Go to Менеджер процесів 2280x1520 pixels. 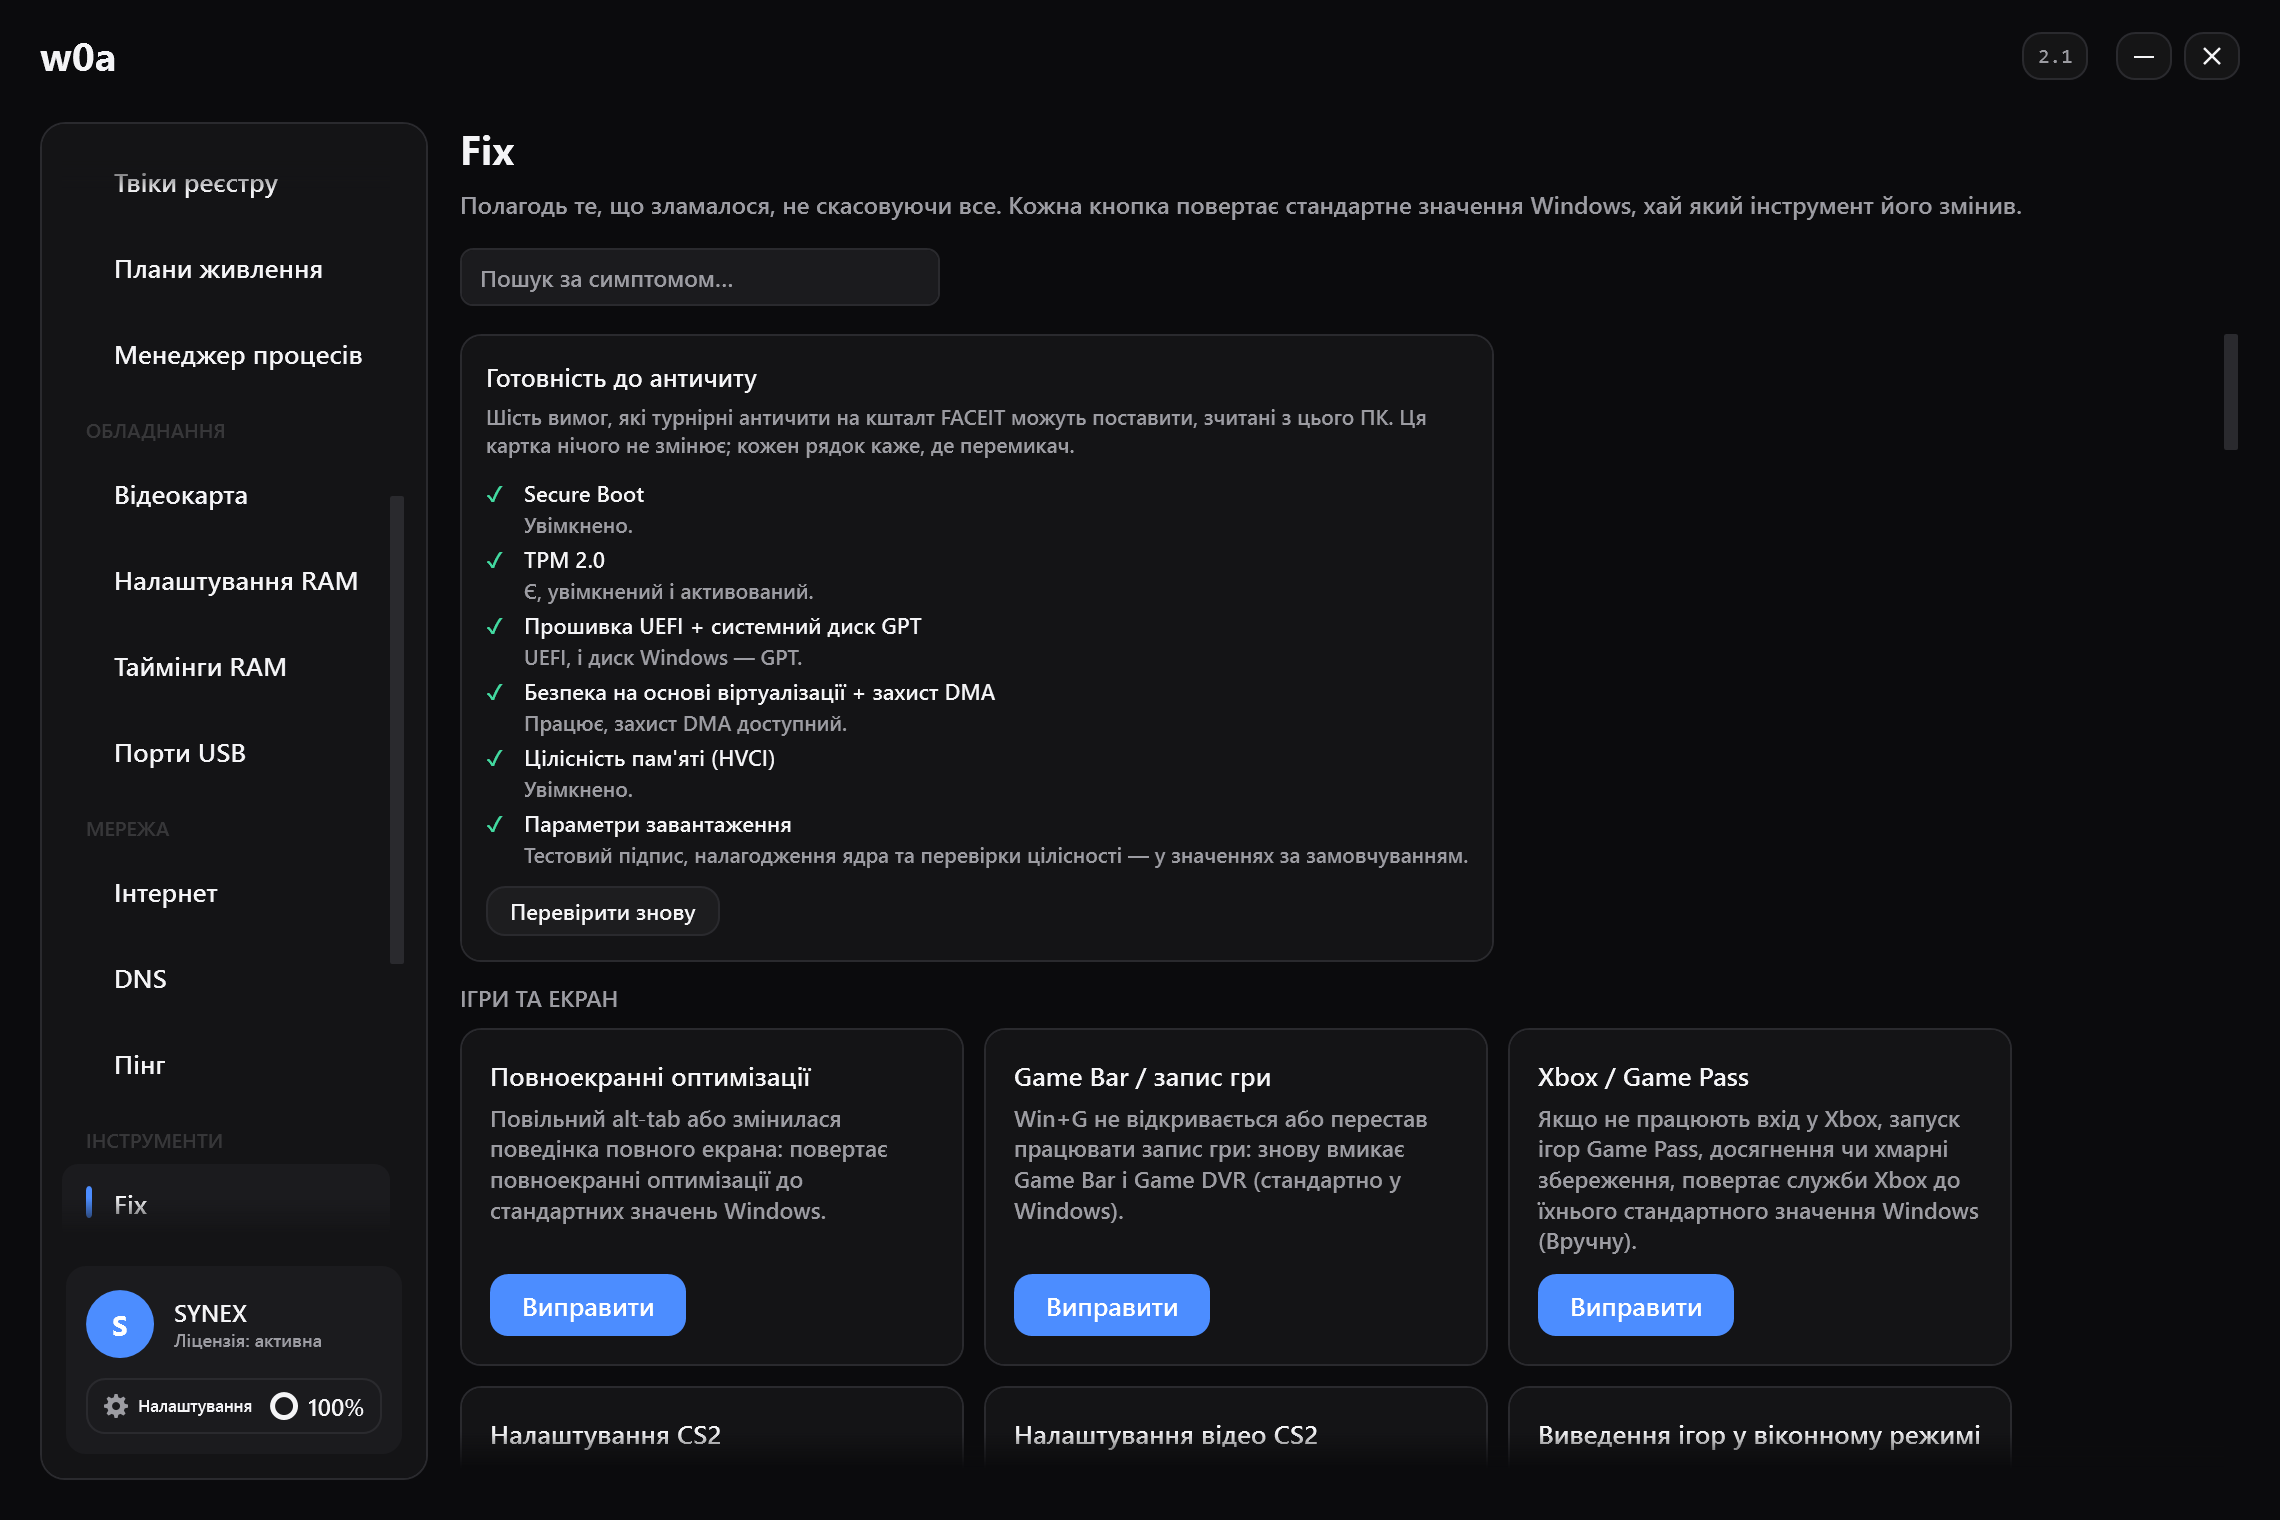(x=238, y=355)
